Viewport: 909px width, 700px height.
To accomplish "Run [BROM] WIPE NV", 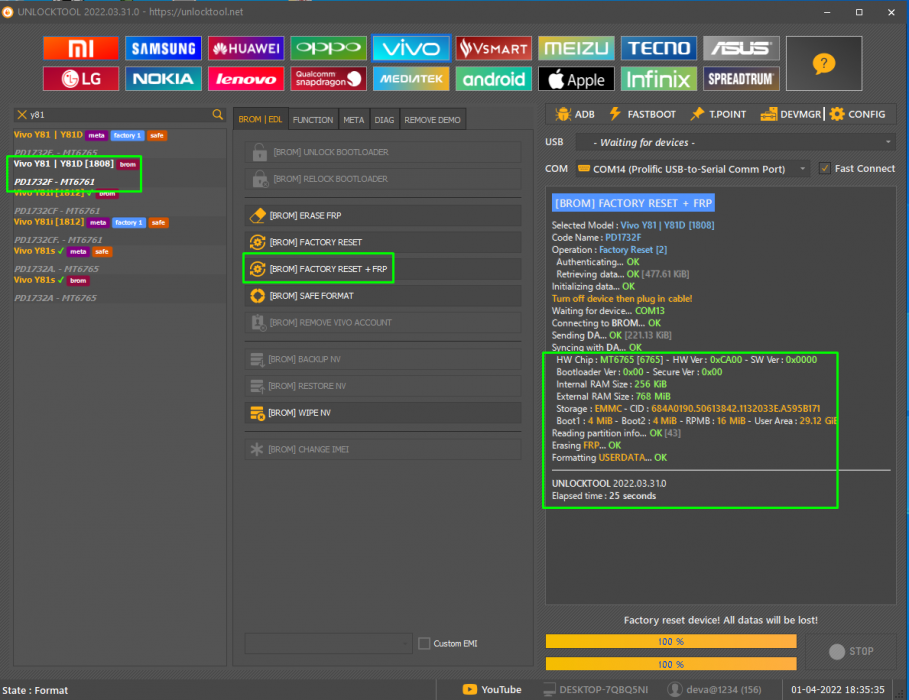I will point(383,413).
